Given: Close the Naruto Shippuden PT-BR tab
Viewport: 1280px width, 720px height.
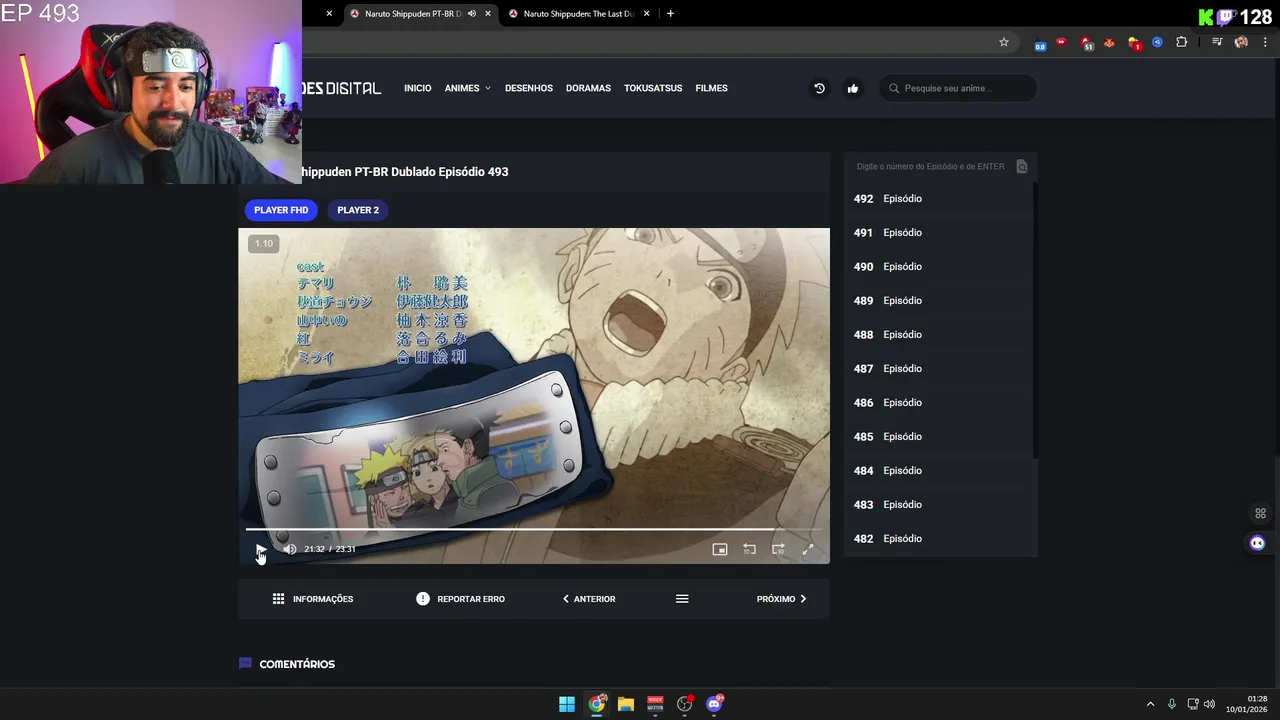Looking at the screenshot, I should point(488,14).
